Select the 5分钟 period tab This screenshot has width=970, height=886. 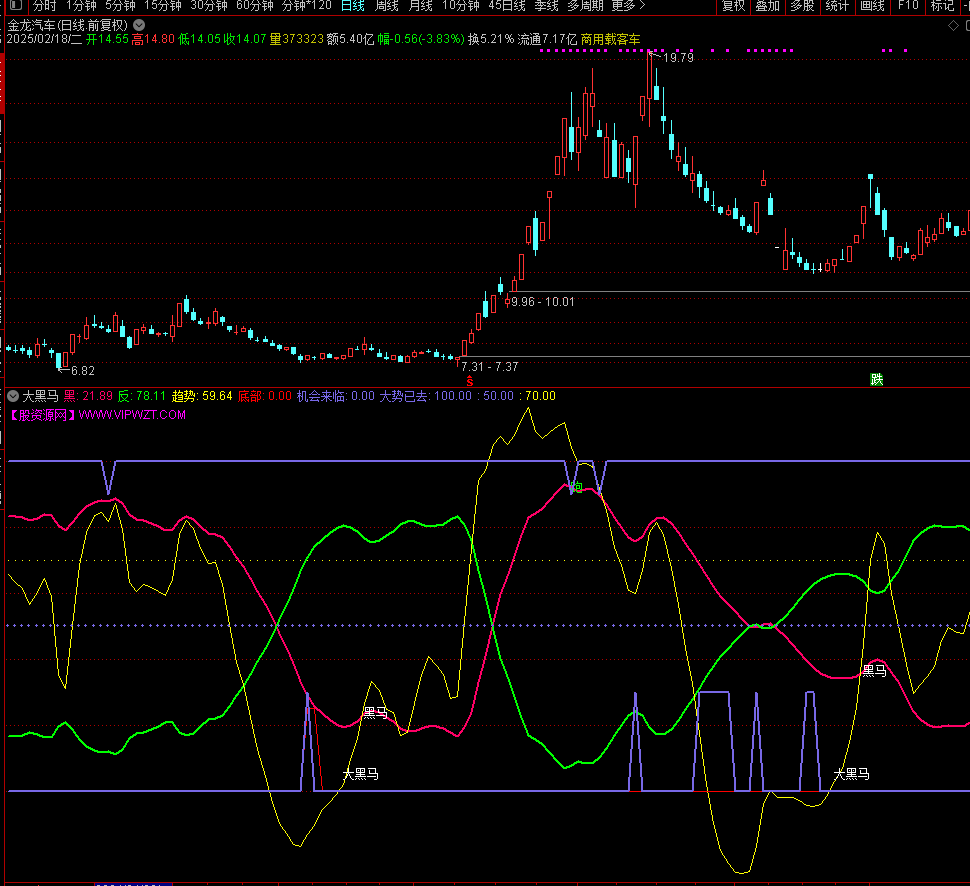(x=120, y=6)
